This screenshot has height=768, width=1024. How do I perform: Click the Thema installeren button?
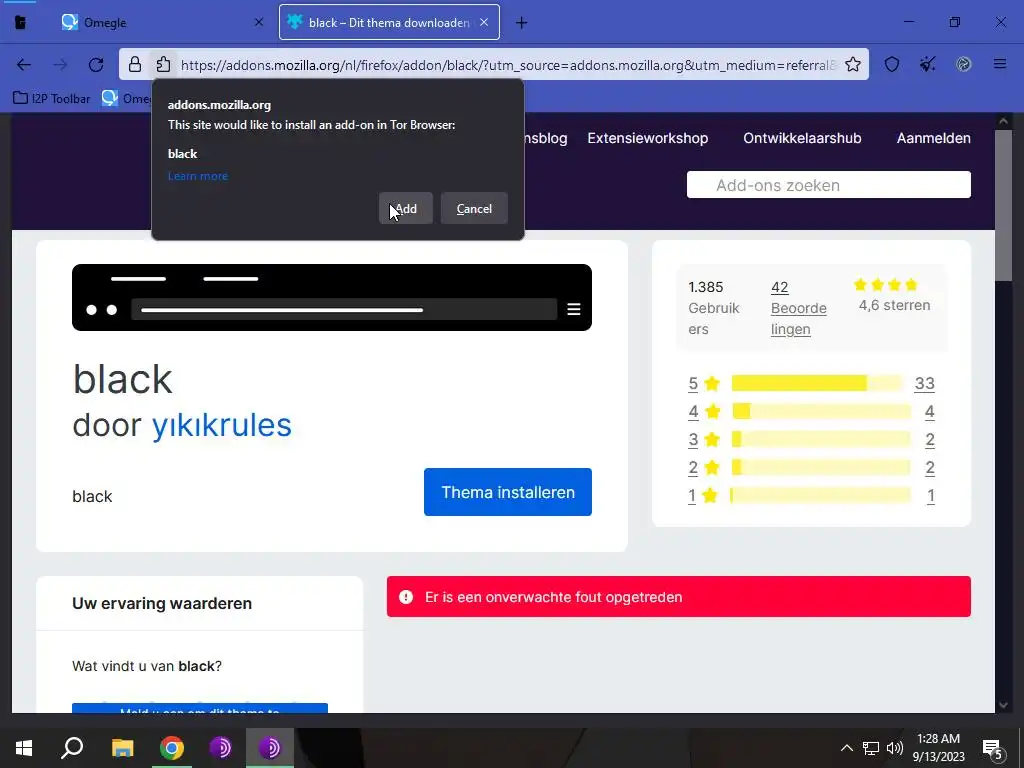pos(507,492)
